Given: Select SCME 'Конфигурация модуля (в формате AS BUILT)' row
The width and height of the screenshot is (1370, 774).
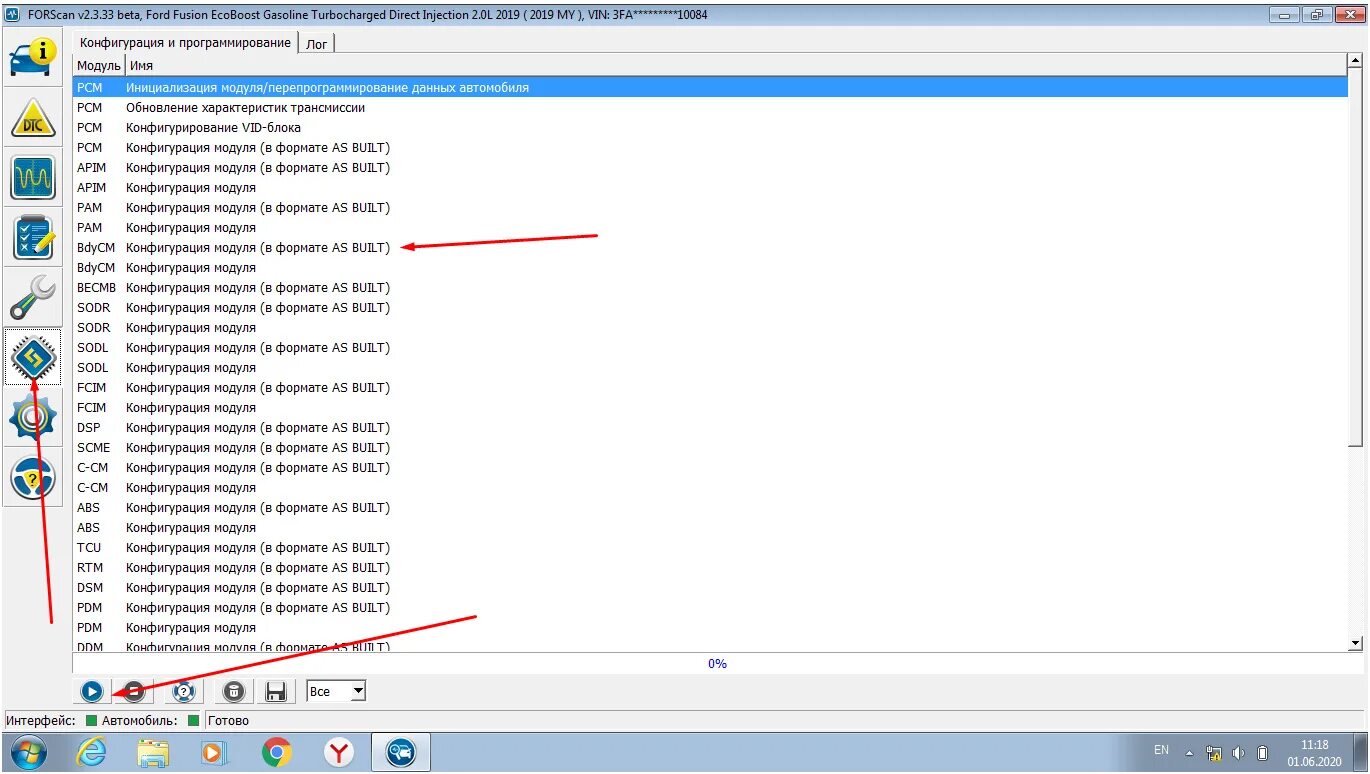Looking at the screenshot, I should pyautogui.click(x=710, y=447).
